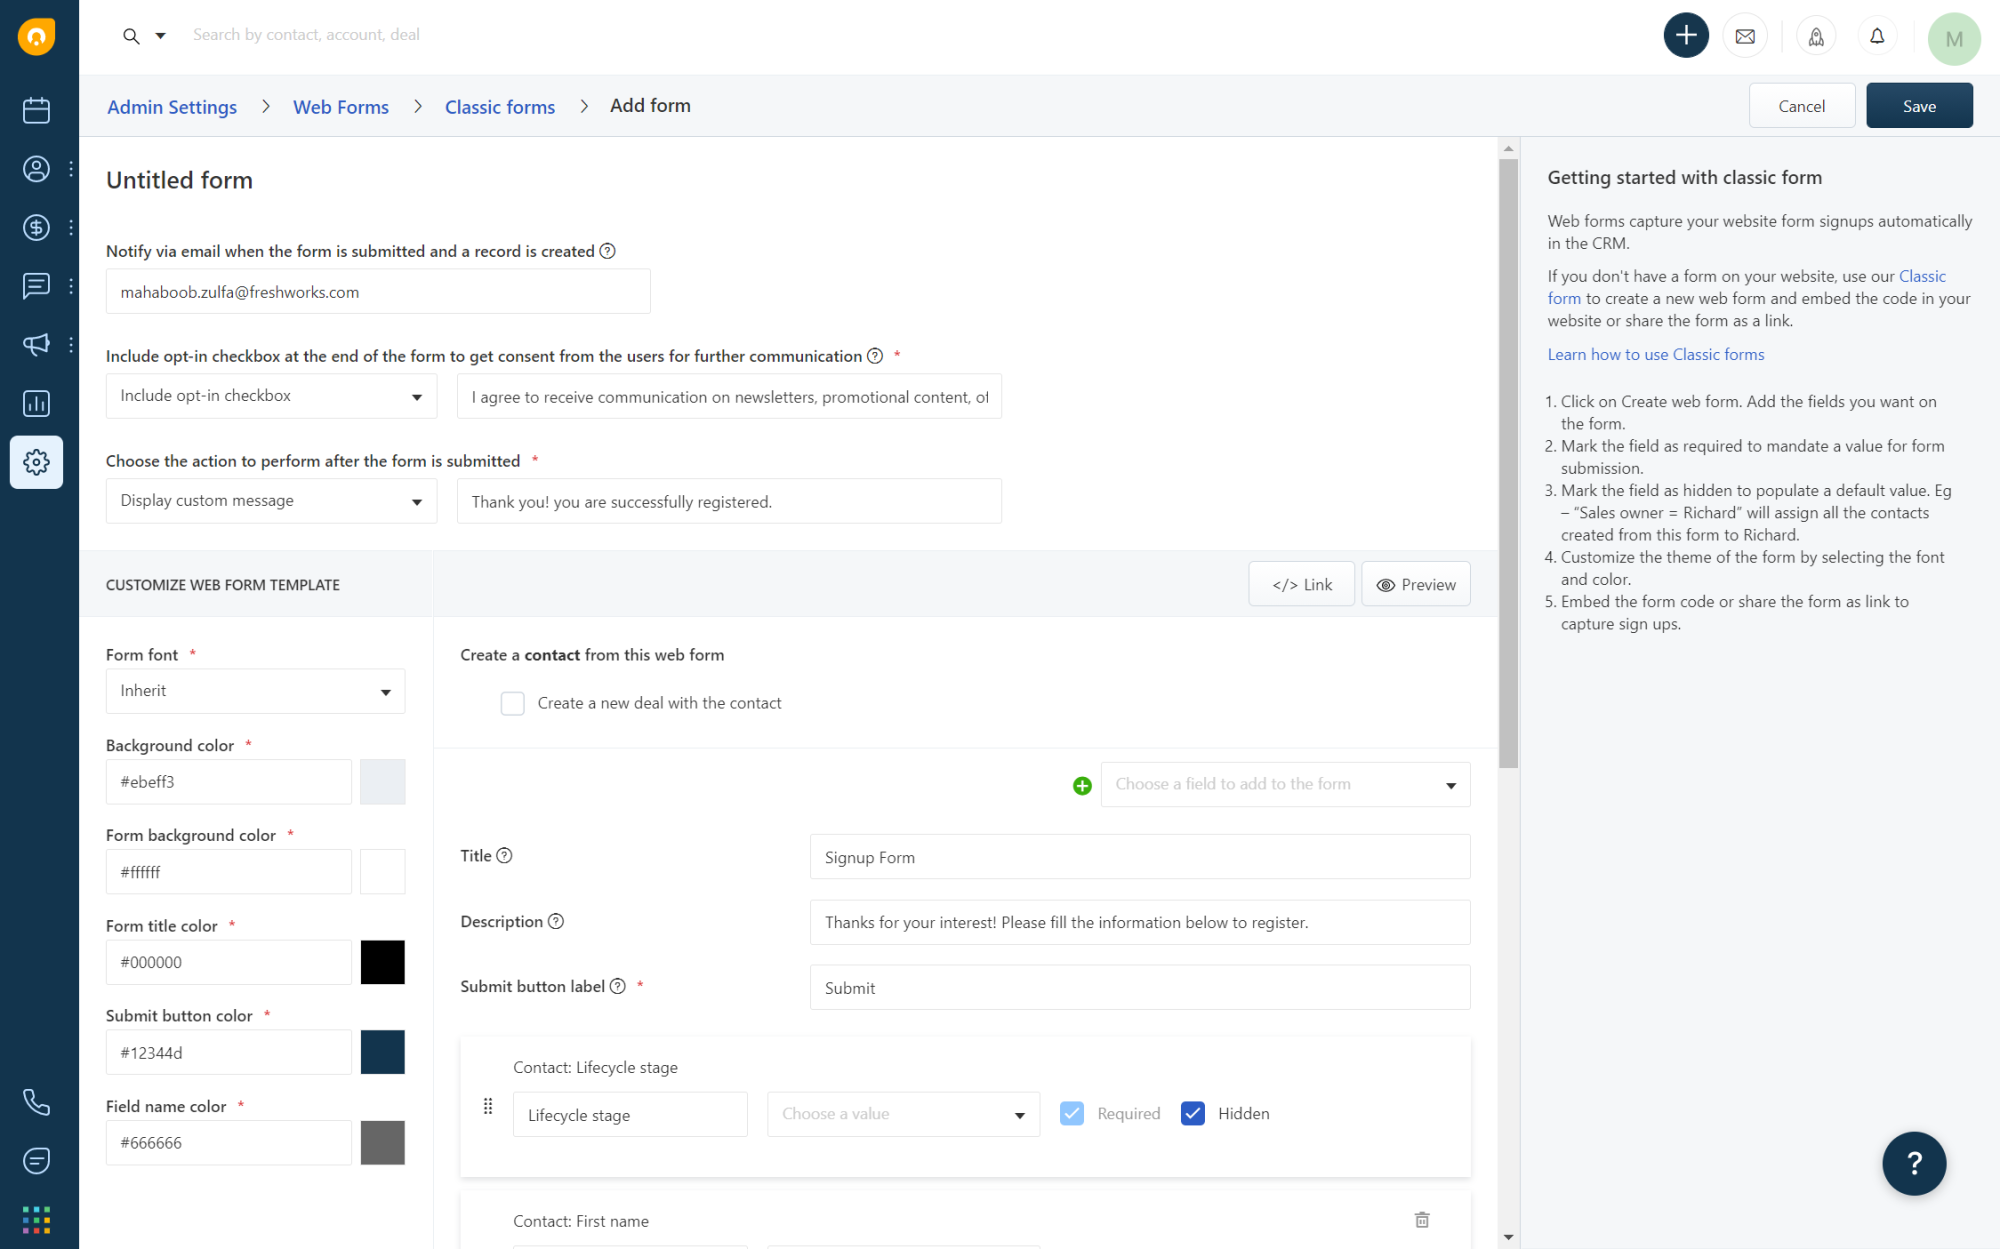This screenshot has height=1249, width=2000.
Task: Click the phone icon near bottom sidebar
Action: point(36,1102)
